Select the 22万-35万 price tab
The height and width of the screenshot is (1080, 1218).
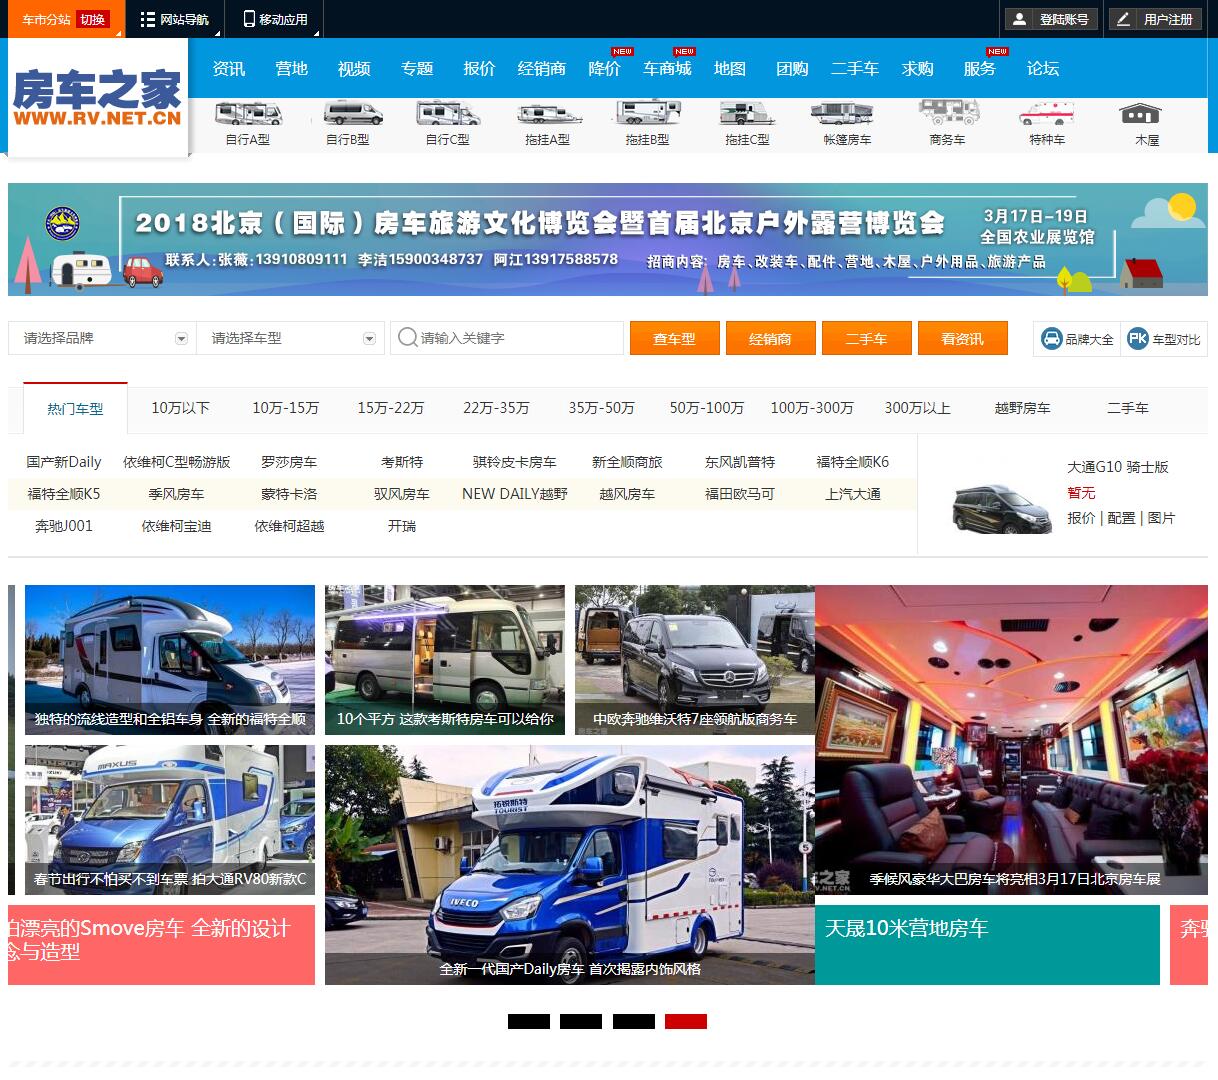pos(496,408)
